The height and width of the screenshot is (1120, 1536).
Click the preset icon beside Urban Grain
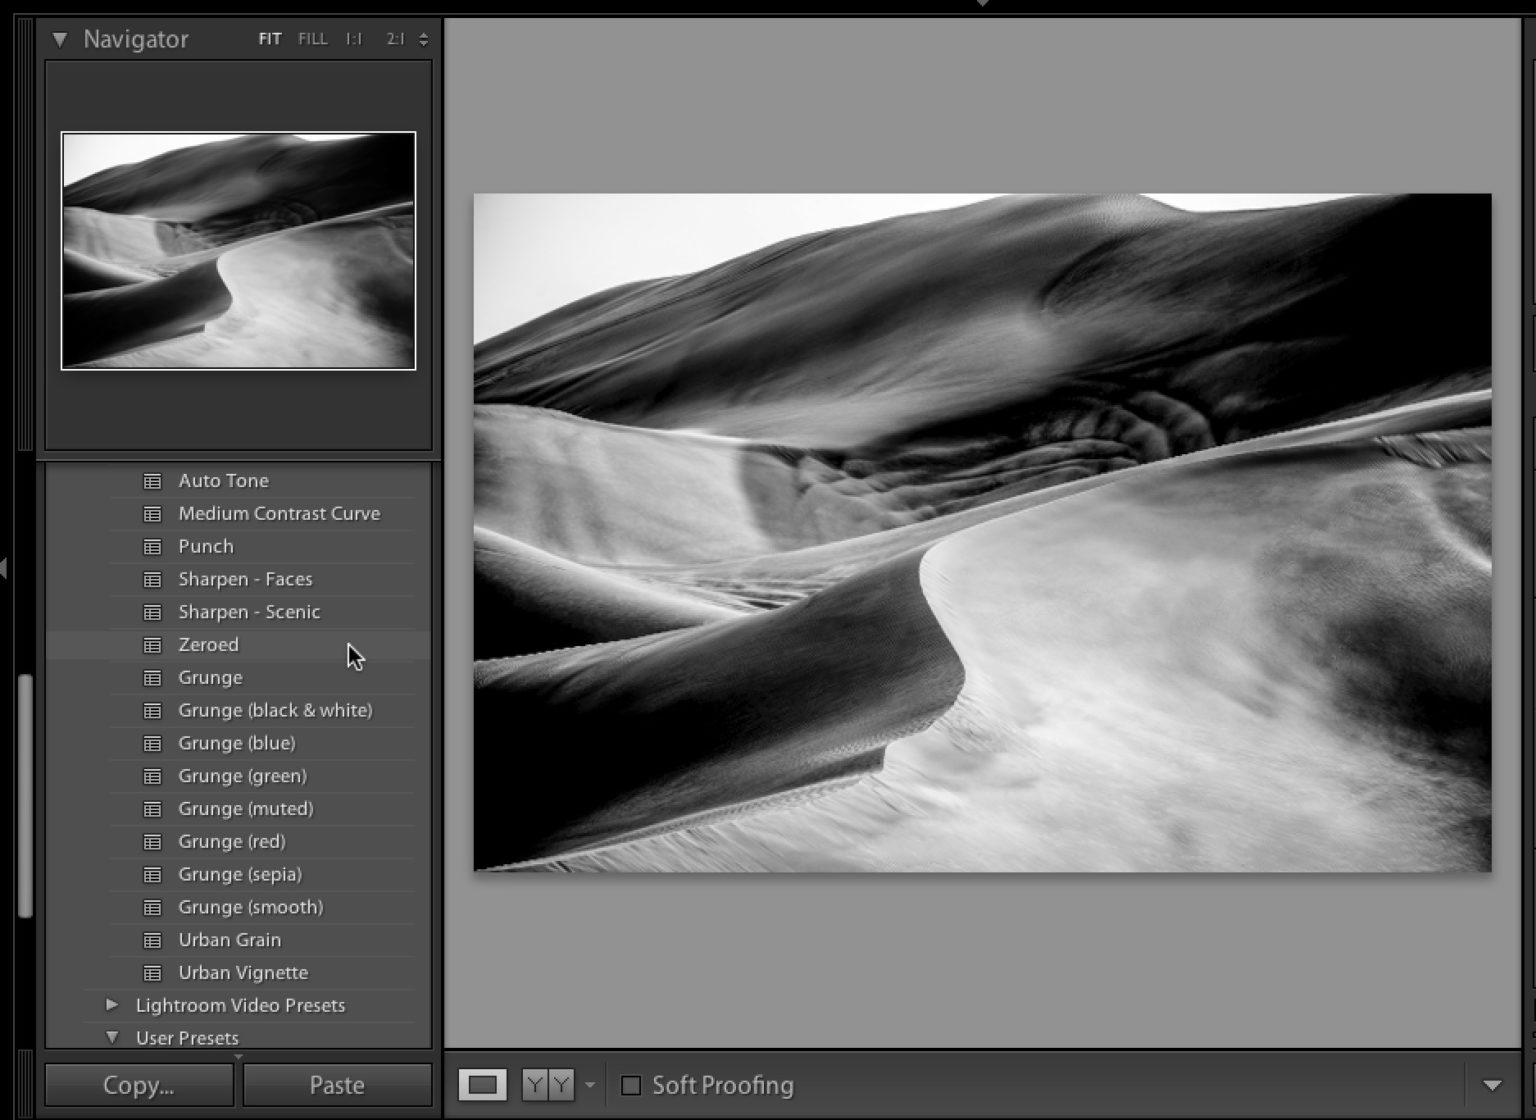pyautogui.click(x=152, y=939)
